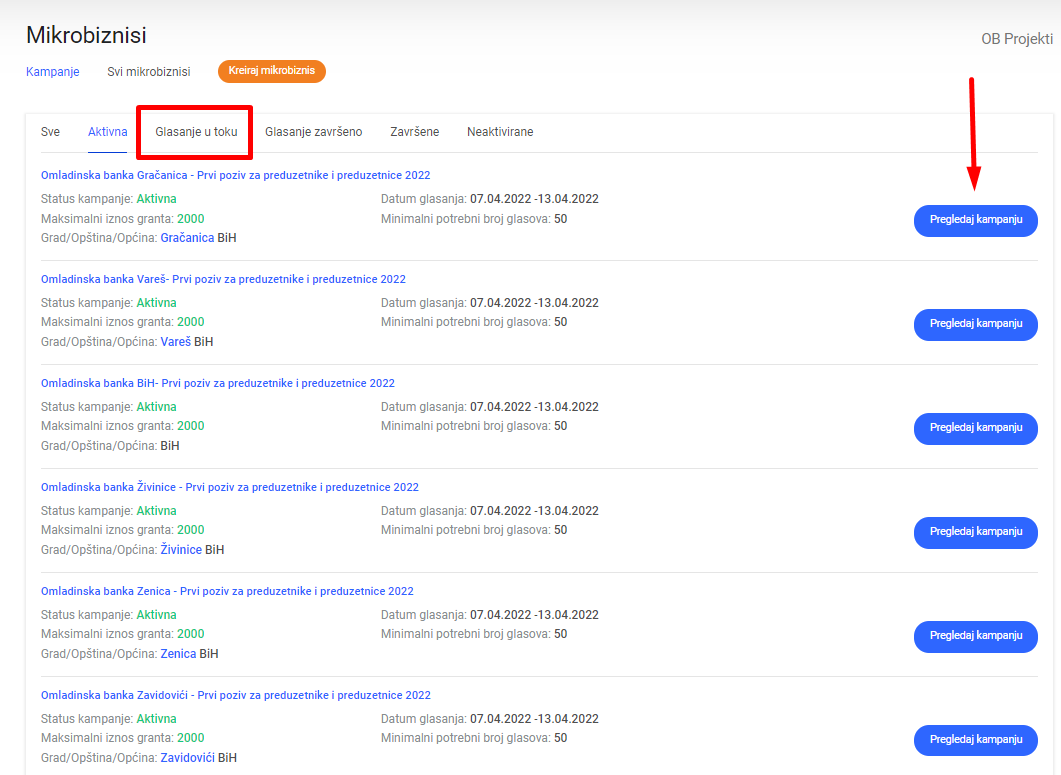Open Omladinska banka BiH campaign title
This screenshot has height=775, width=1061.
[217, 383]
